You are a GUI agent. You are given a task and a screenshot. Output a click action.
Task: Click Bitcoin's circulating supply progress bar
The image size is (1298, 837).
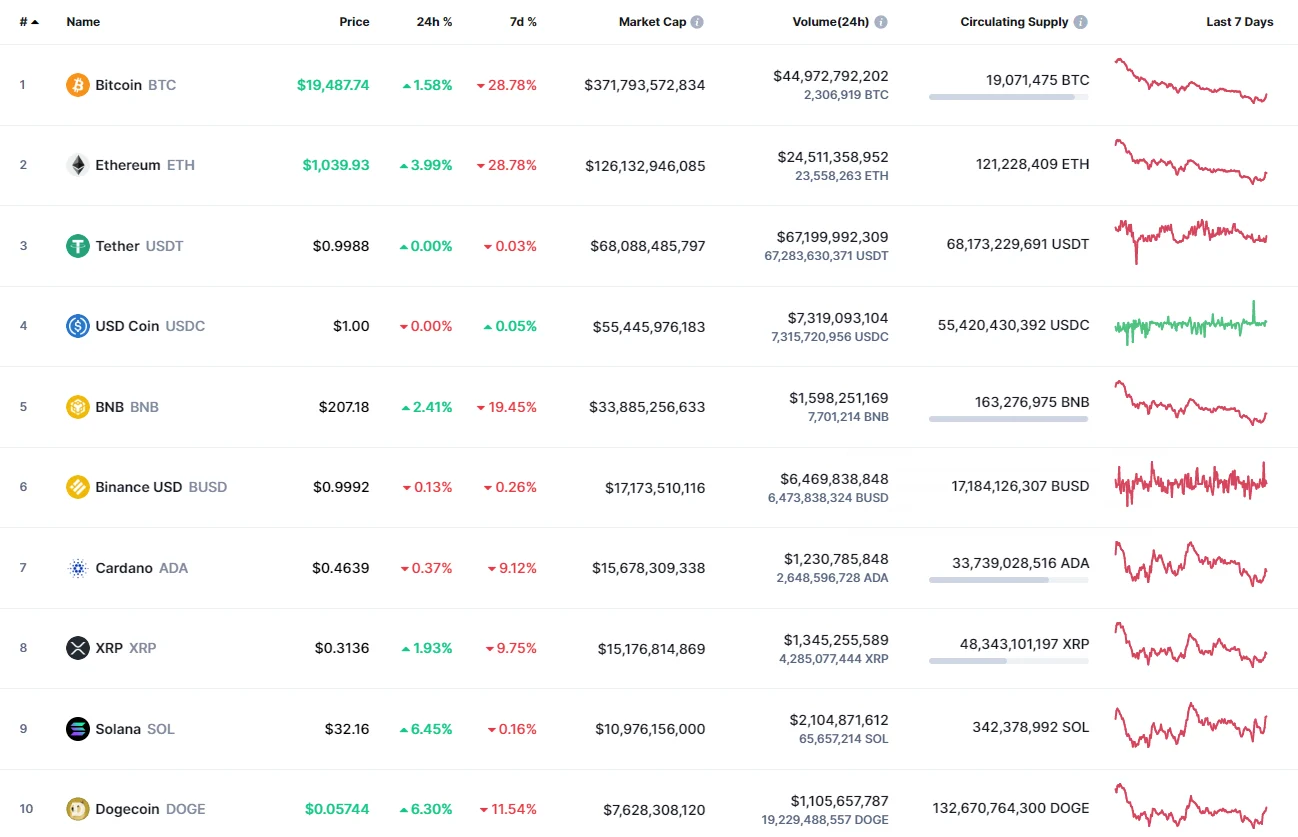click(x=1008, y=97)
